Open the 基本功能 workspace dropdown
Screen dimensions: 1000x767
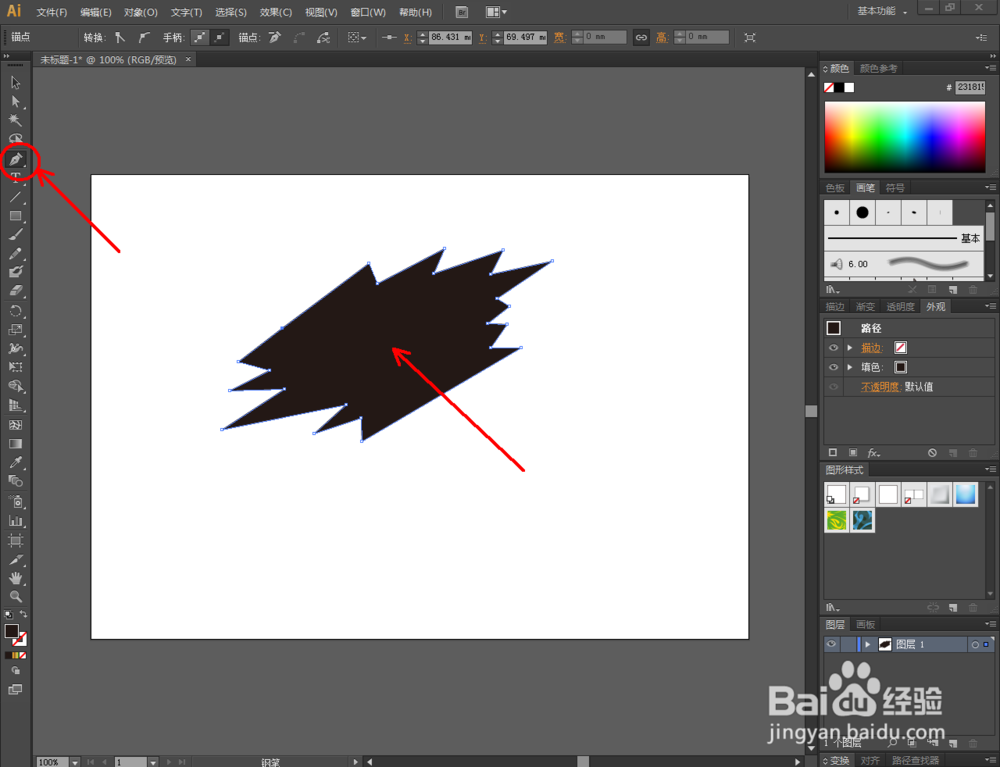tap(883, 11)
